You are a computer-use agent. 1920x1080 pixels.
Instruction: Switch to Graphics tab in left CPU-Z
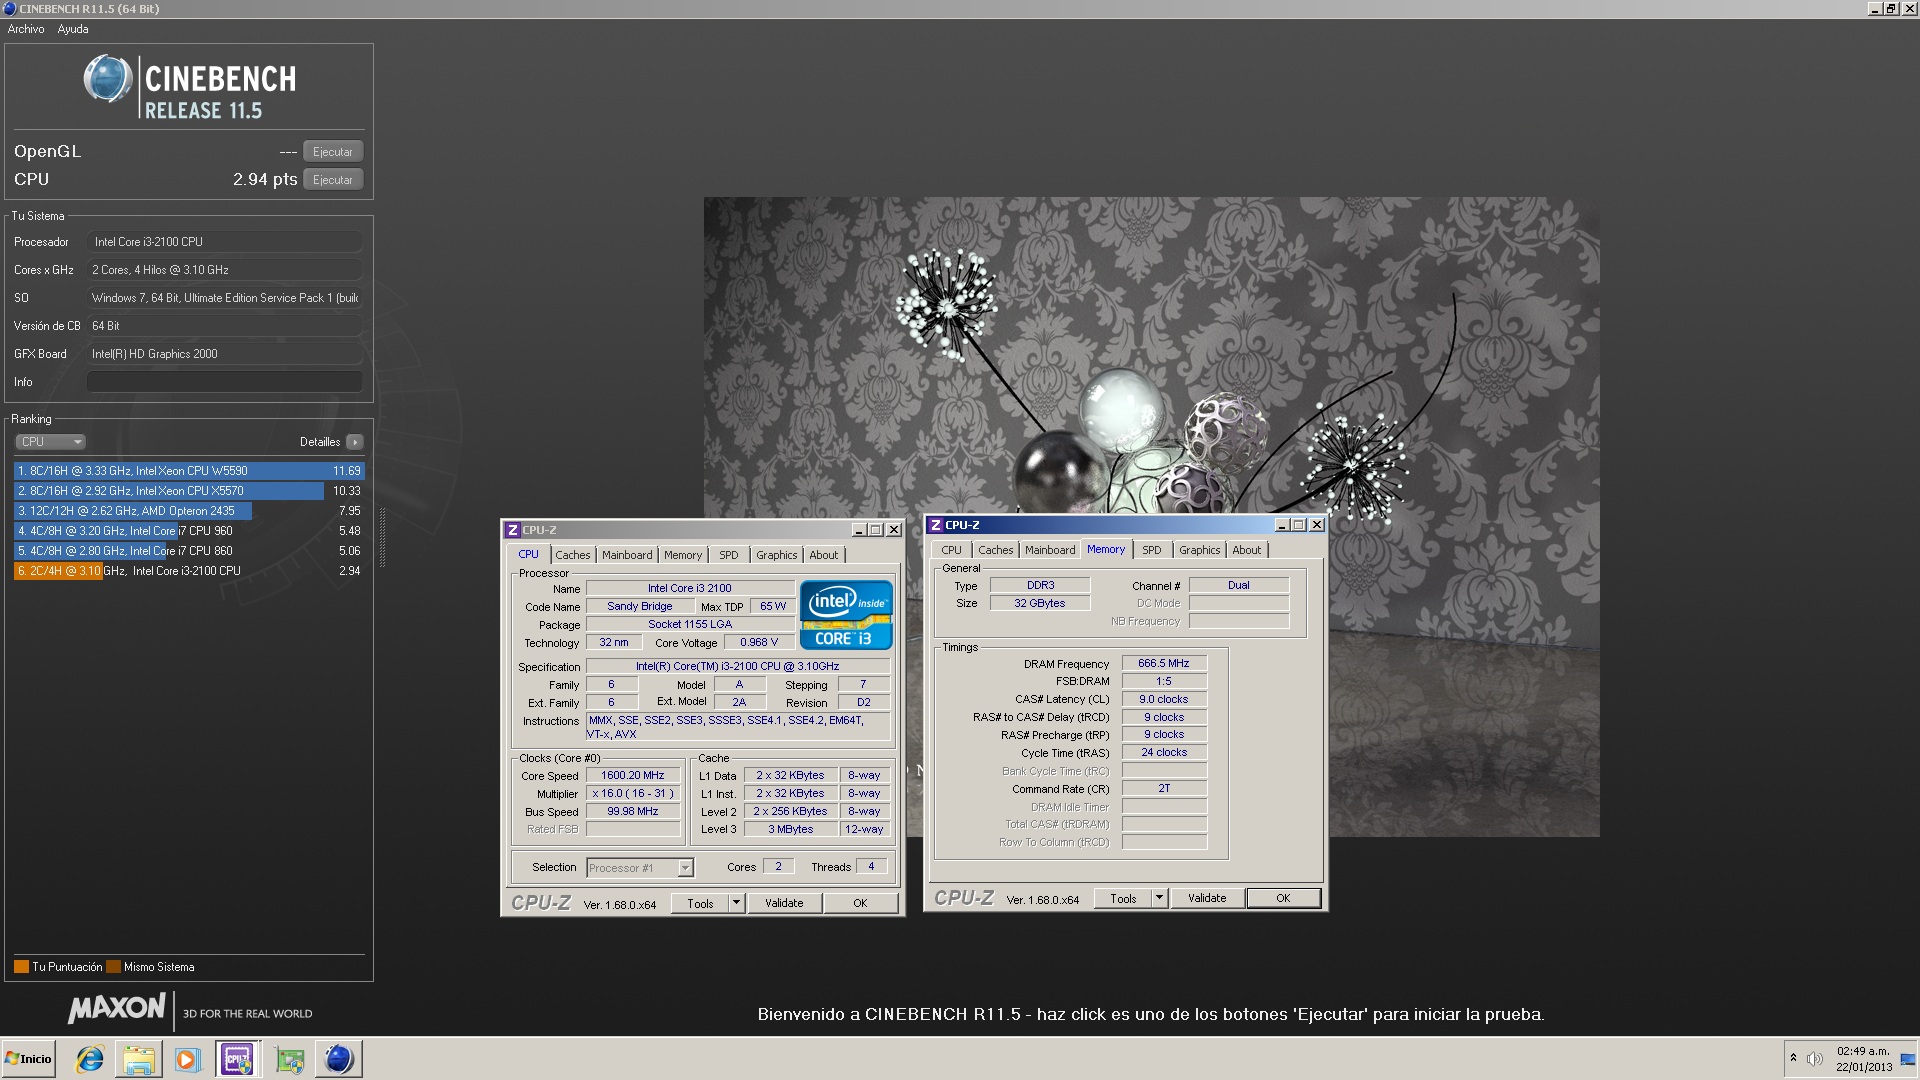tap(777, 555)
